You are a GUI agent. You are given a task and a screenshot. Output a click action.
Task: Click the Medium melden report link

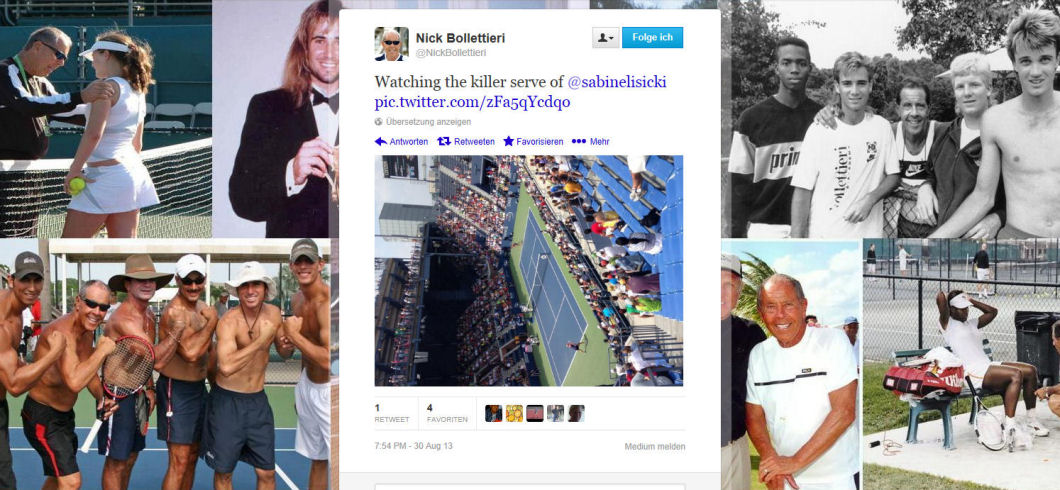654,447
